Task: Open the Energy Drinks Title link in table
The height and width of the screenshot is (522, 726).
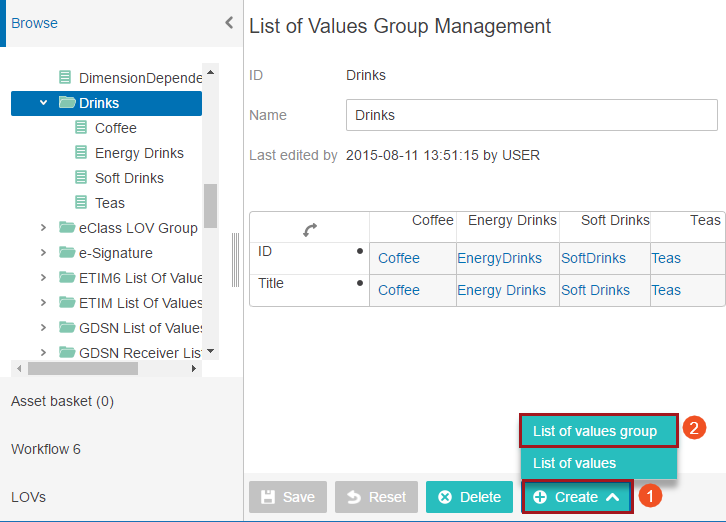Action: coord(501,290)
